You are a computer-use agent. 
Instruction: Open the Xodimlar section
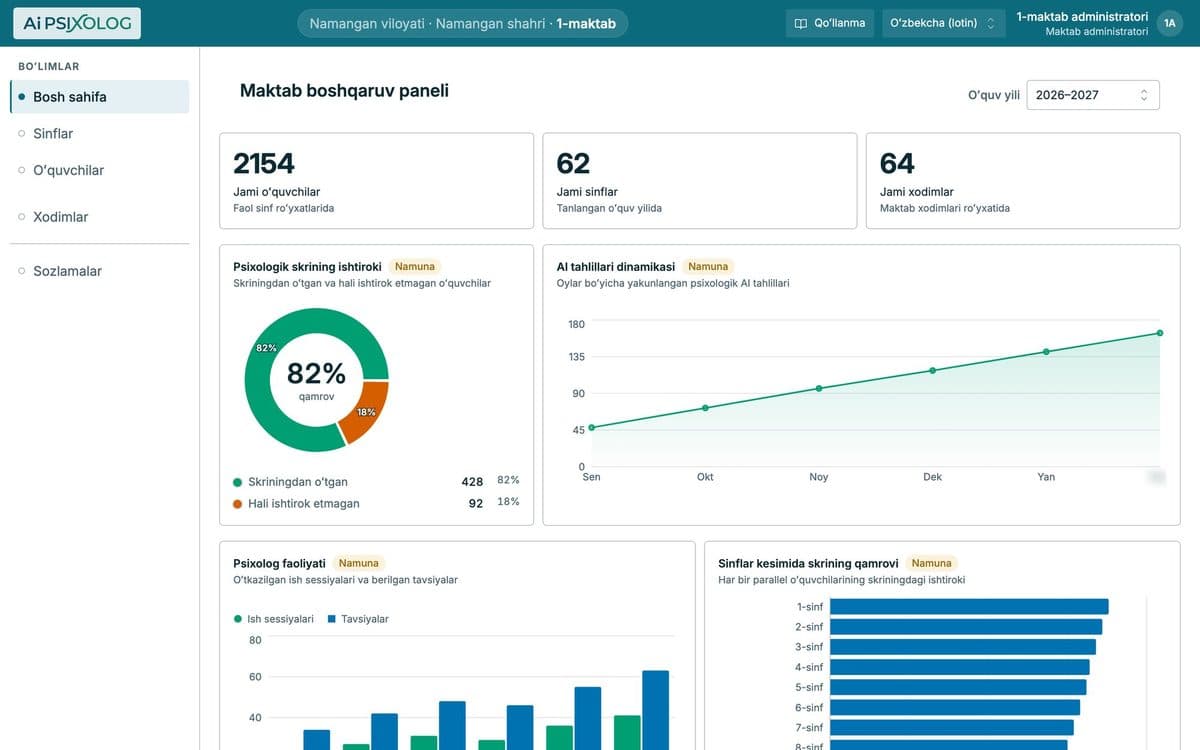(99, 217)
